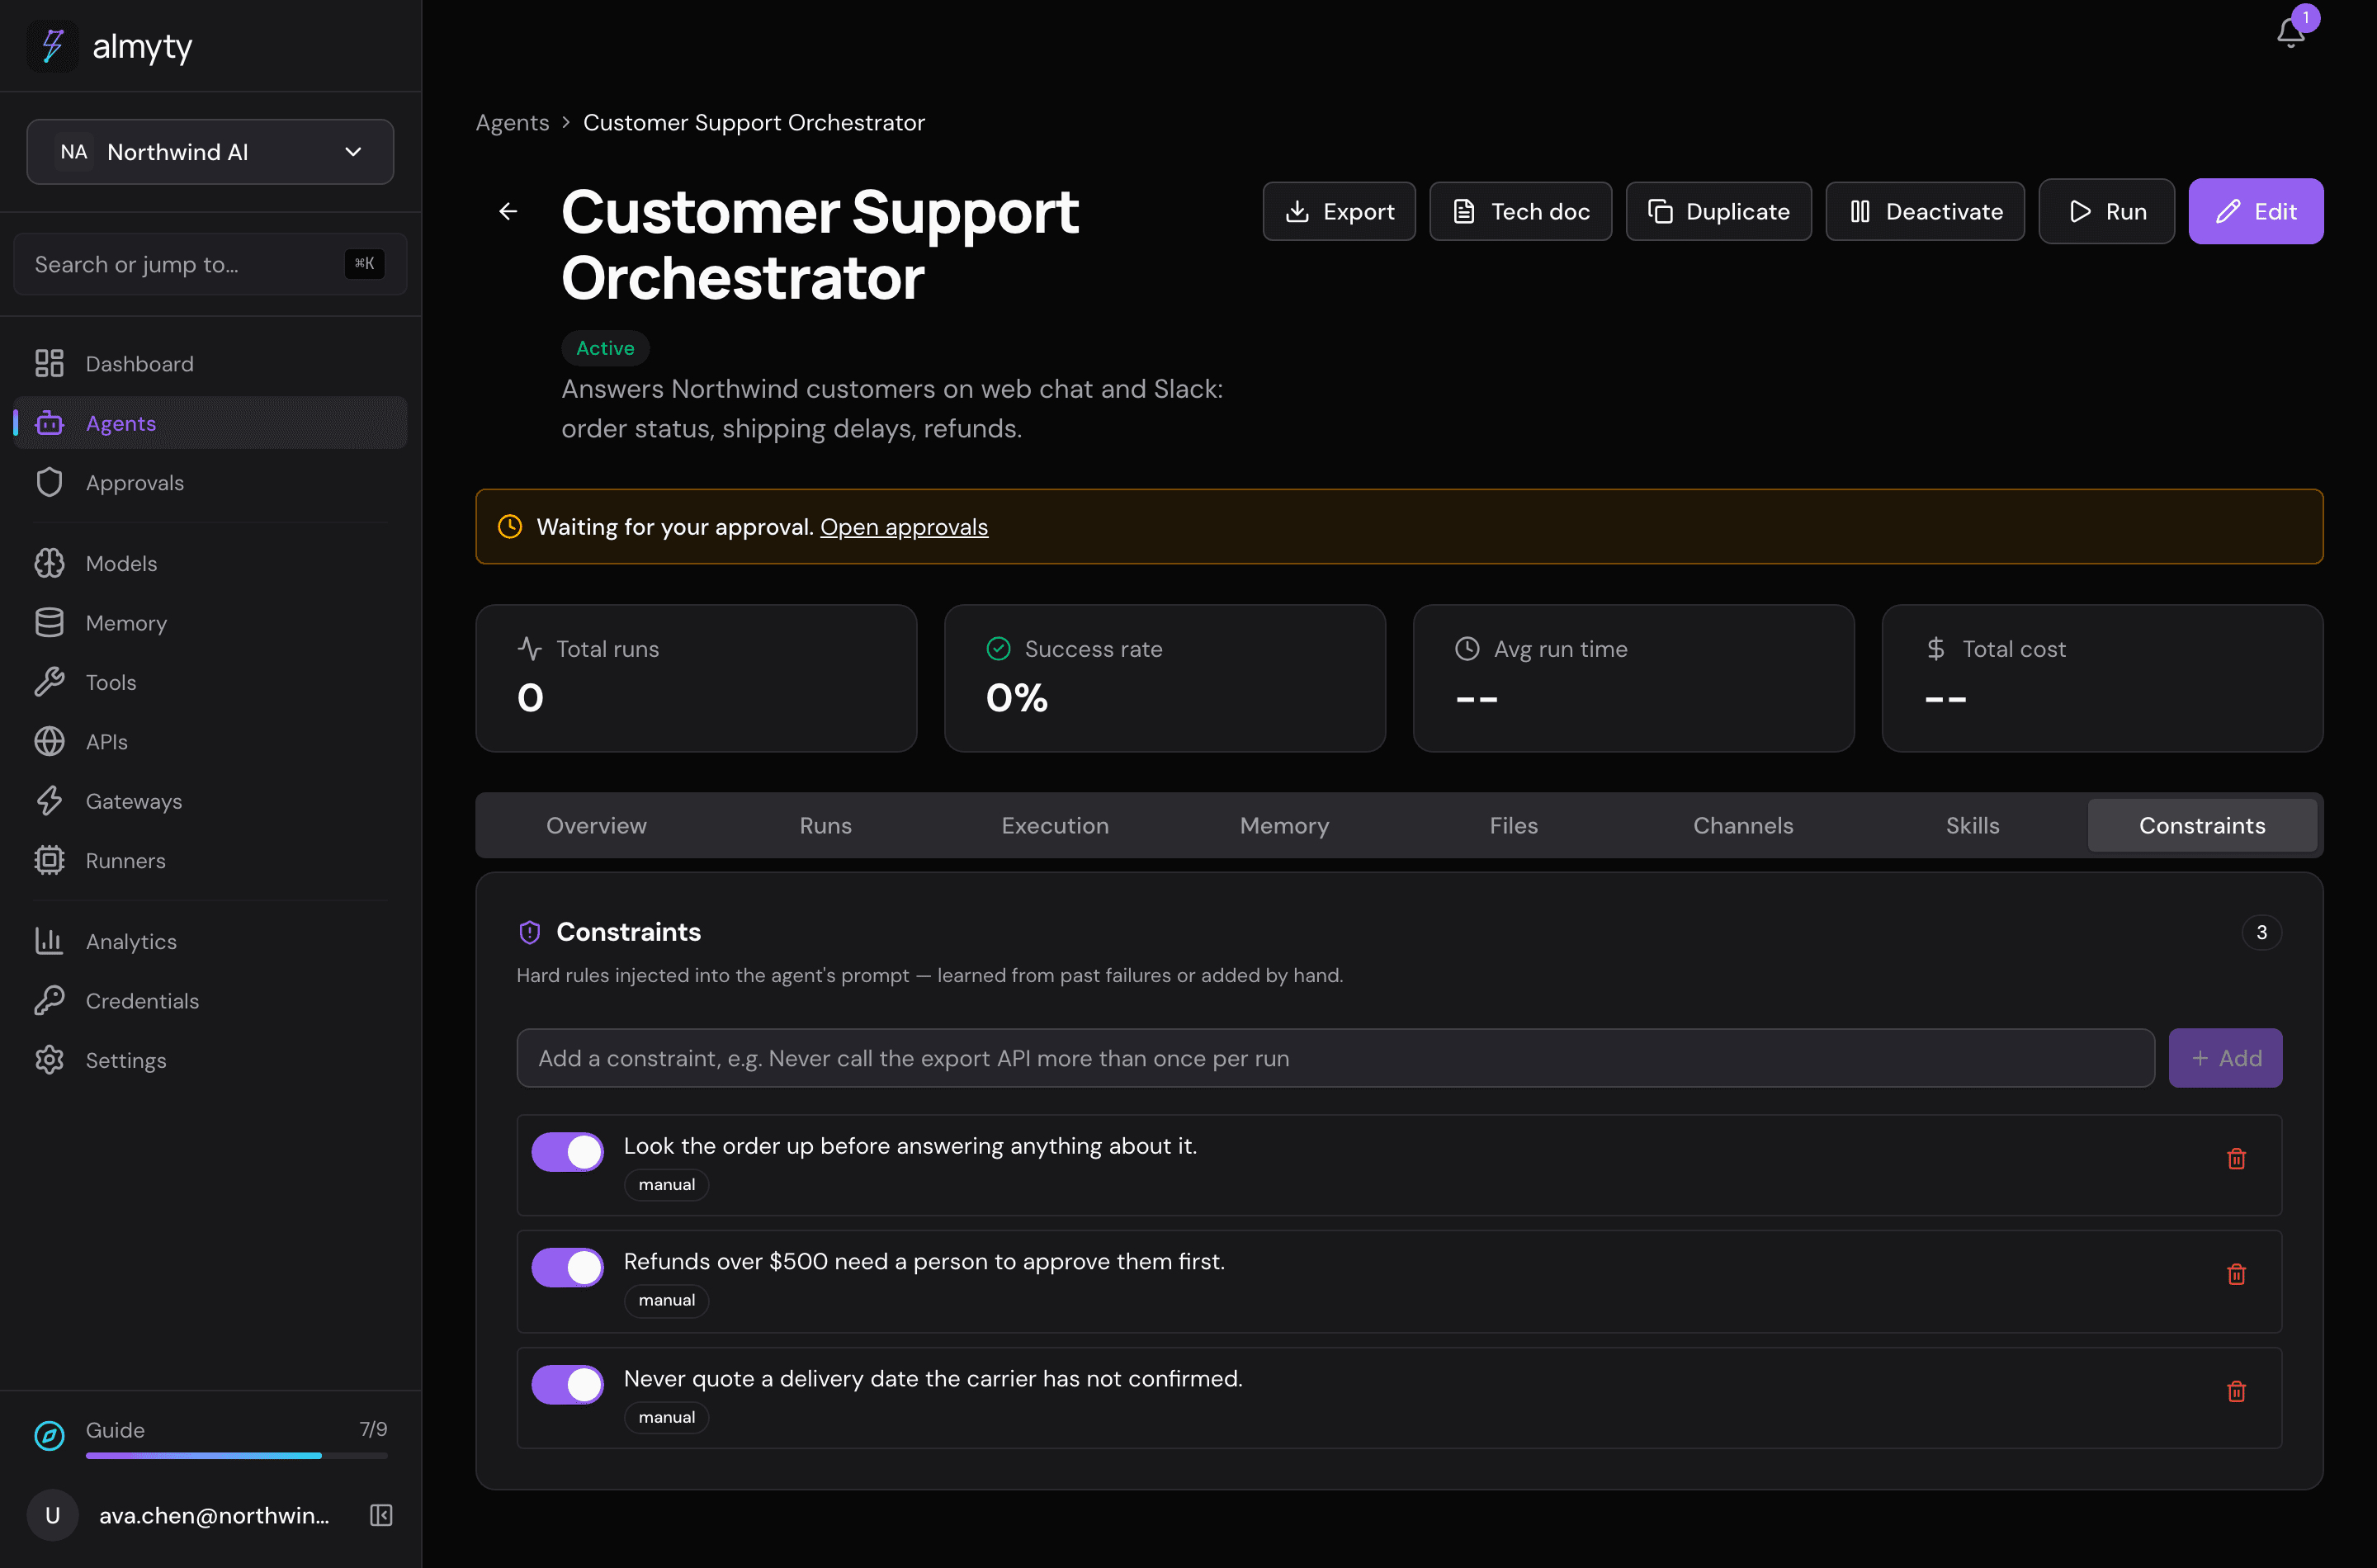
Task: Click the Guide progress bar
Action: [236, 1455]
